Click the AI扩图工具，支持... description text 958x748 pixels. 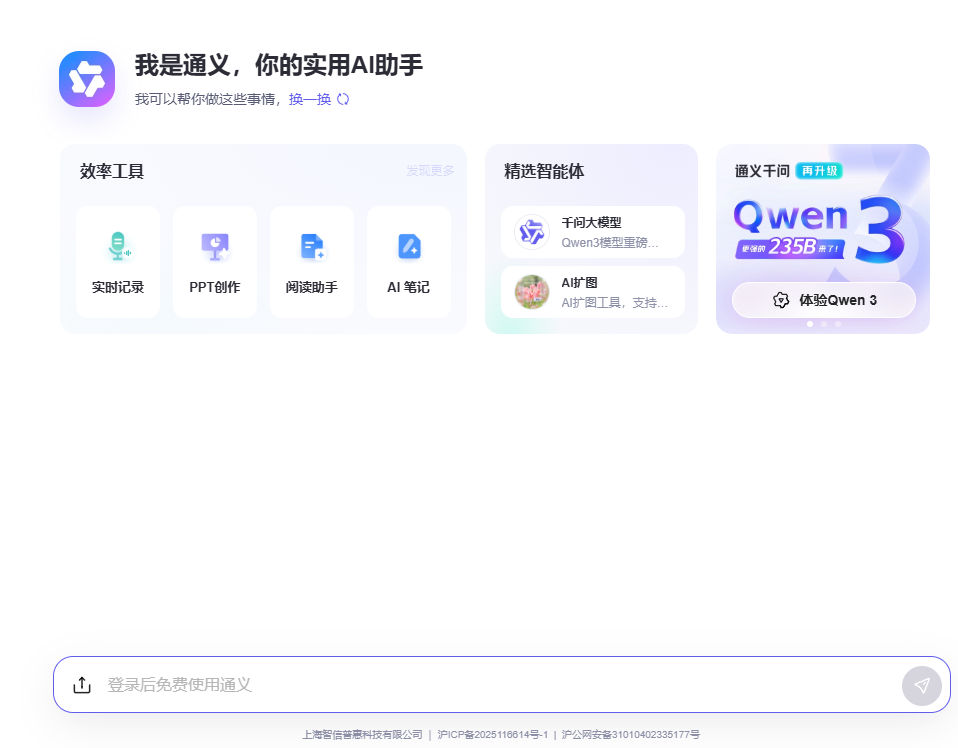coord(615,302)
